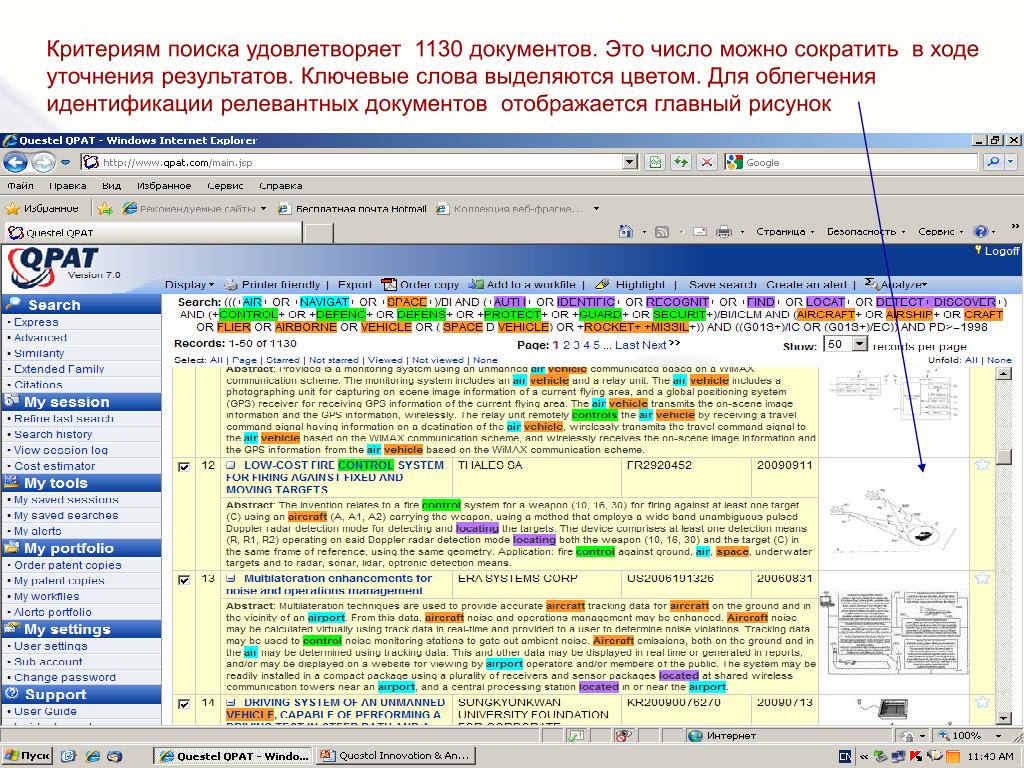Start the search with the magnifier icon
Image resolution: width=1024 pixels, height=768 pixels.
tap(993, 162)
